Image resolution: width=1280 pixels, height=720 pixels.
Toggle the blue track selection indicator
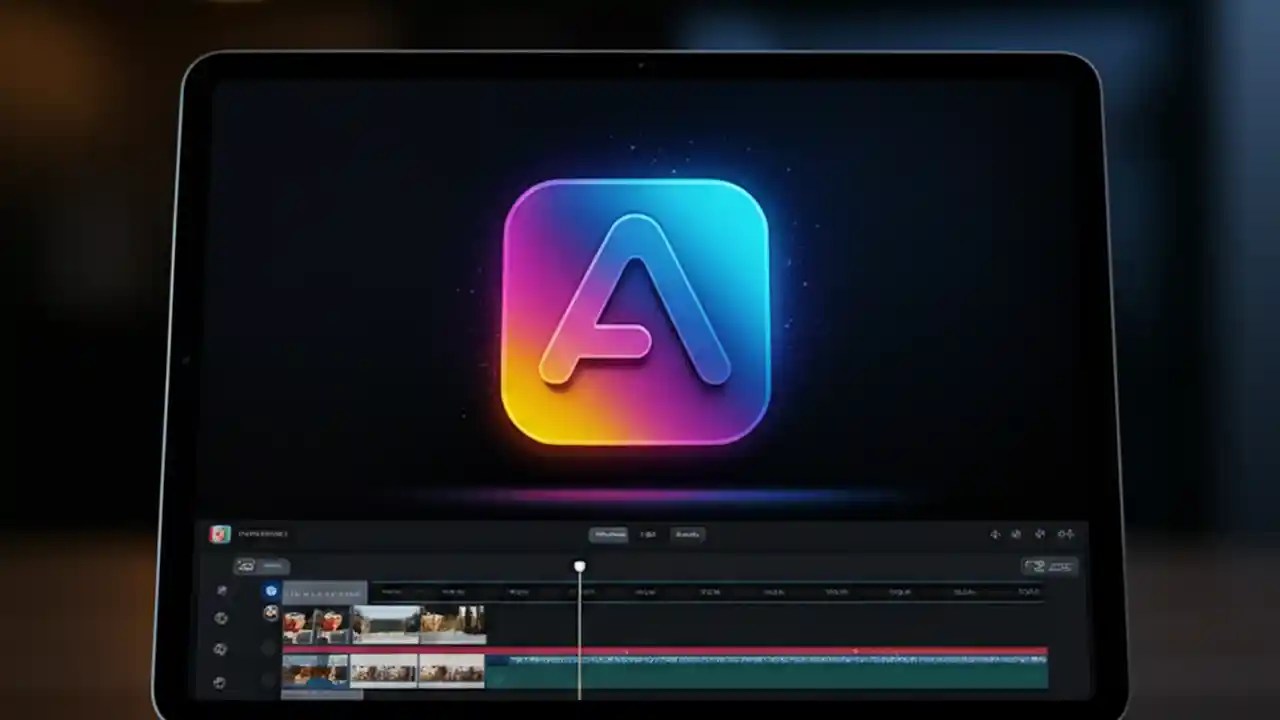271,591
